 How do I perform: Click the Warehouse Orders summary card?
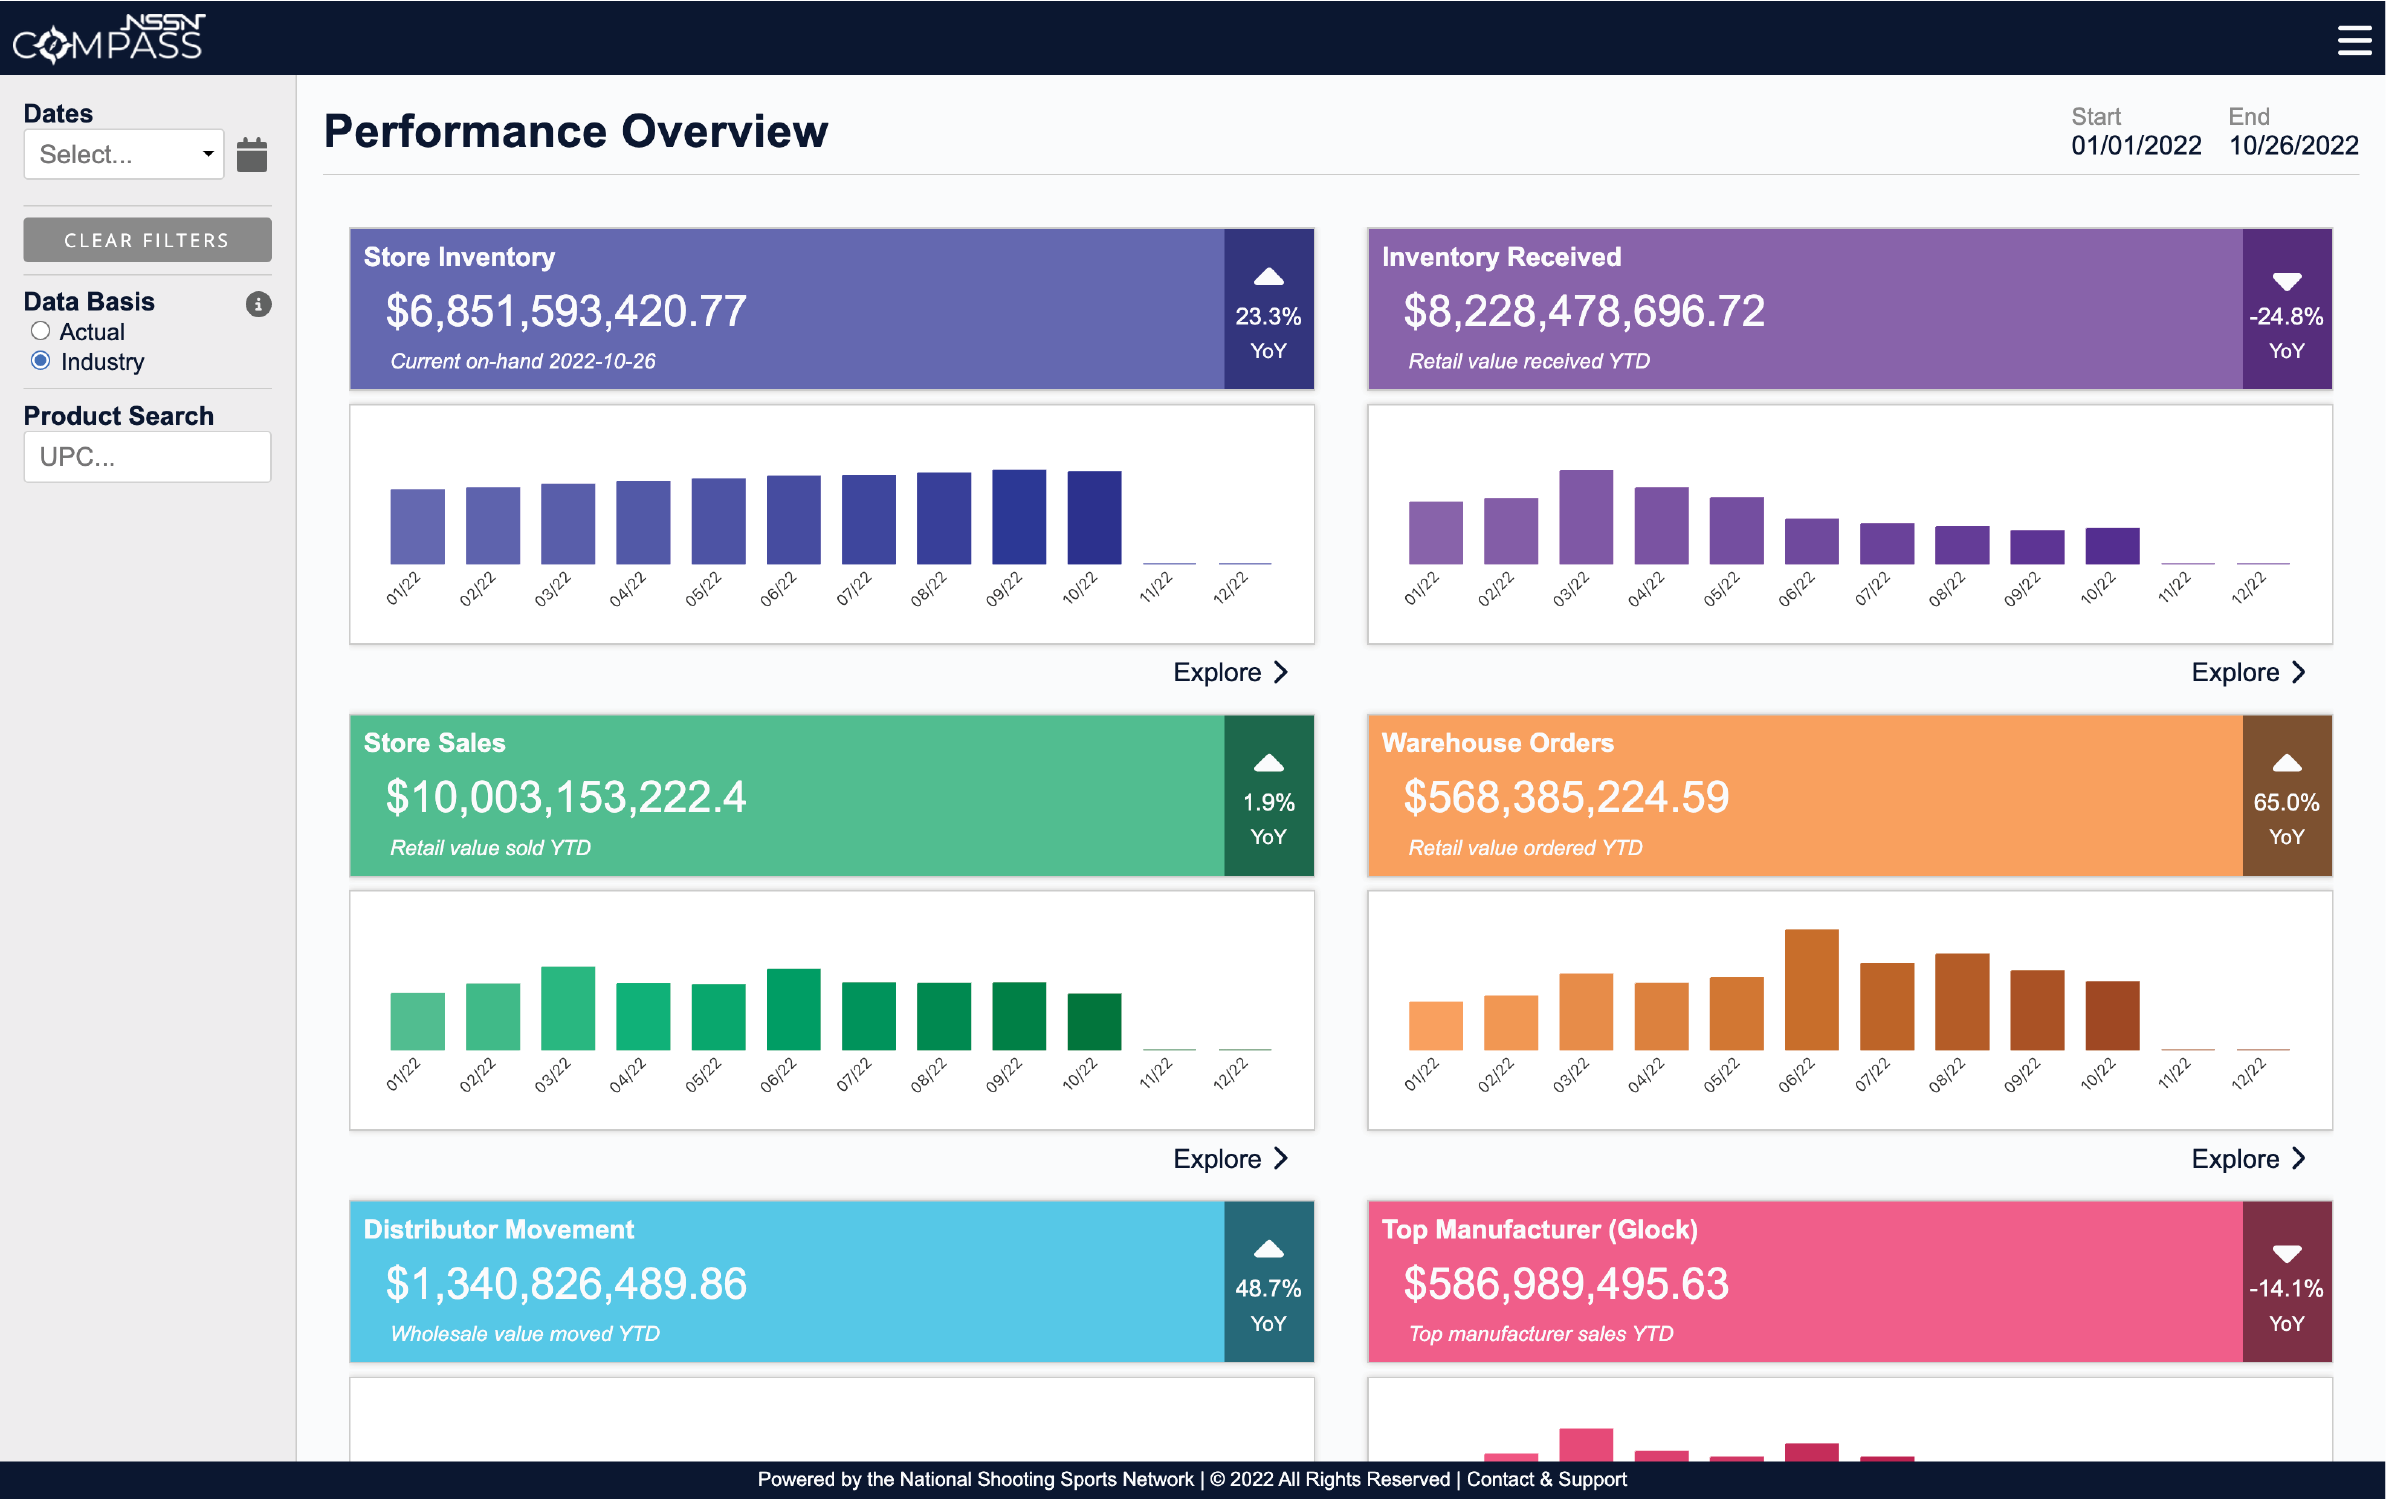tap(1849, 795)
